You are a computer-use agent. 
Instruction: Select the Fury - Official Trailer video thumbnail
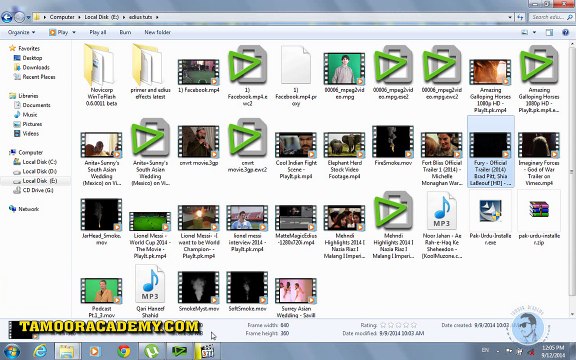(x=490, y=145)
